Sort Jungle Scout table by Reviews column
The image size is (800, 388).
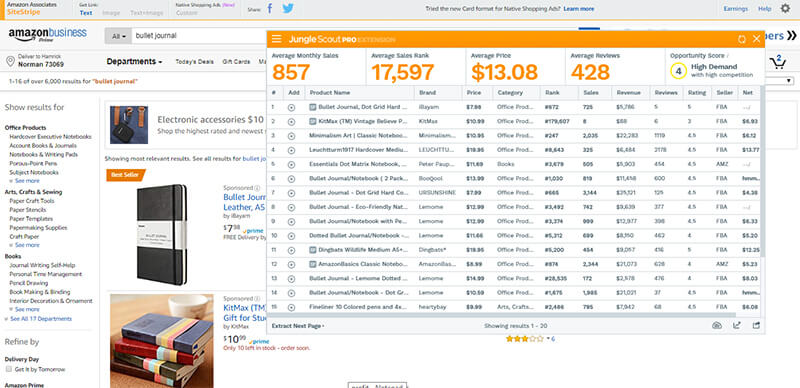click(666, 93)
